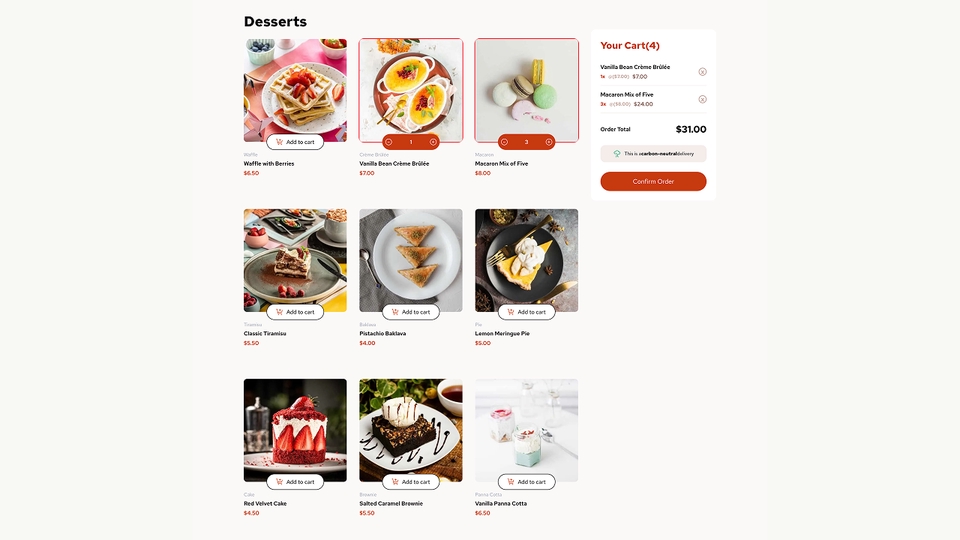Viewport: 960px width, 540px height.
Task: Add Salted Caramel Brownie to cart
Action: pos(411,482)
